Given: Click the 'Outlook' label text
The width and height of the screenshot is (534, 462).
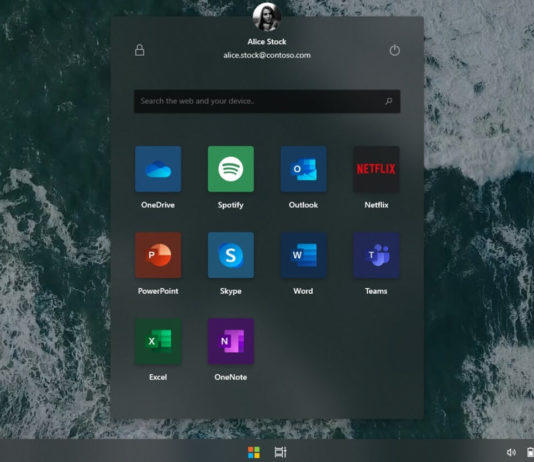Looking at the screenshot, I should coord(303,205).
